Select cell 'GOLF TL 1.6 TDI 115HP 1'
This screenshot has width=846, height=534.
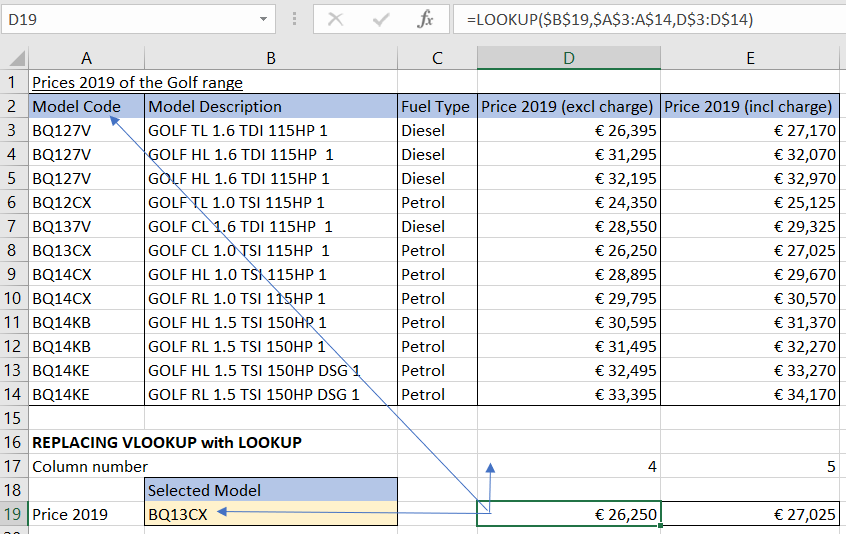pos(271,131)
